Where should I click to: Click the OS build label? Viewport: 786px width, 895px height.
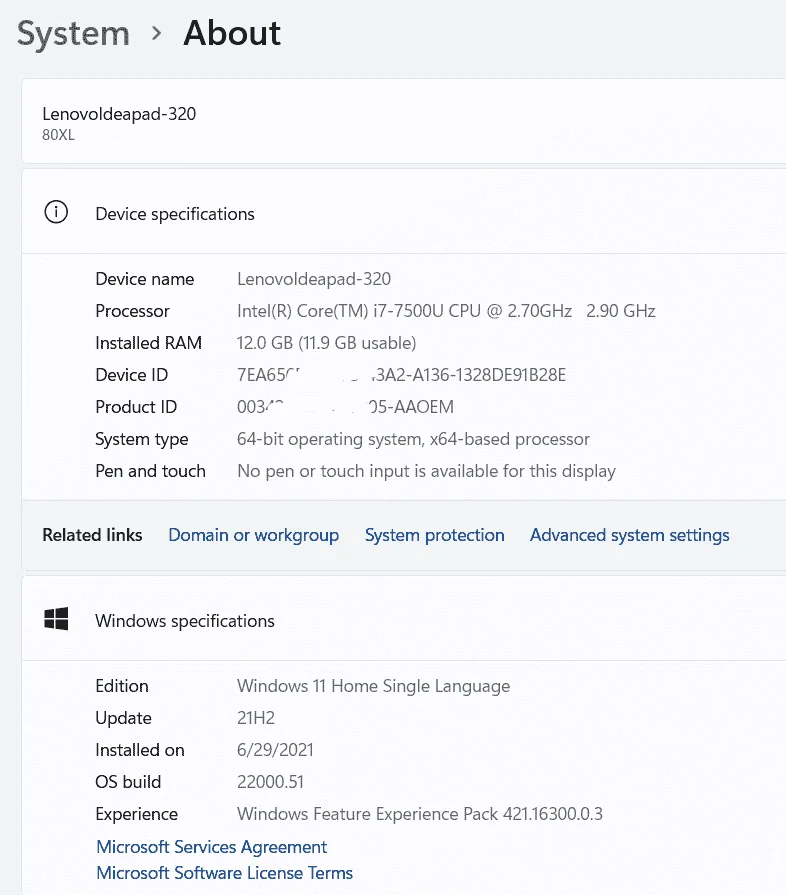click(x=128, y=781)
